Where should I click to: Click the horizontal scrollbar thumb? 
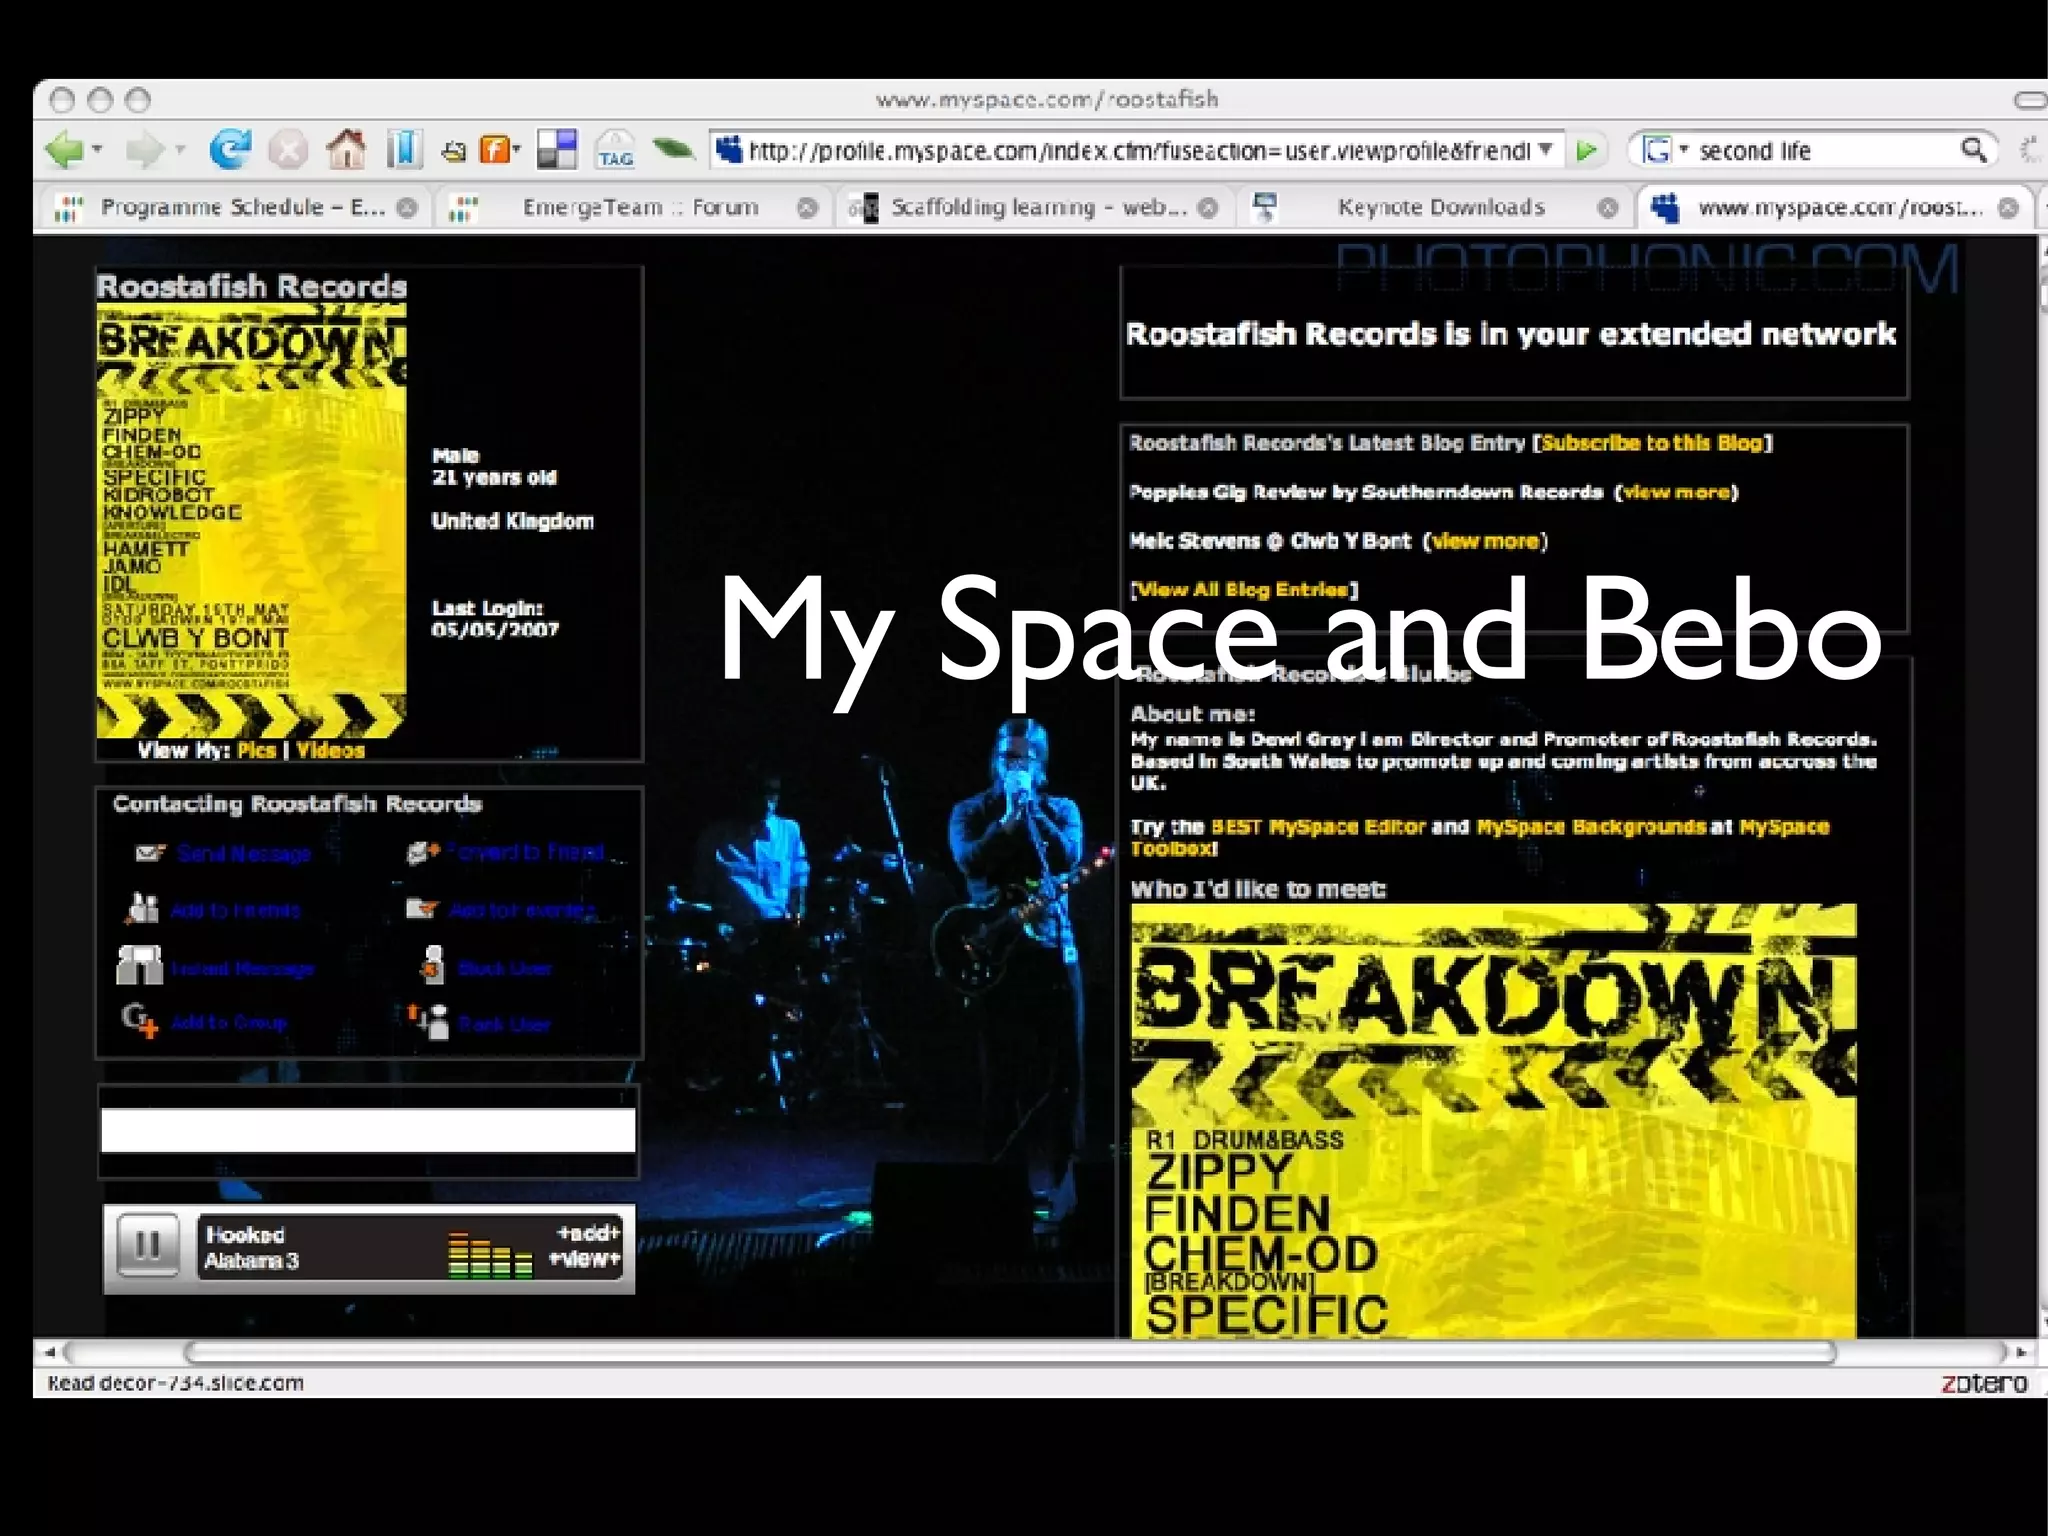[x=1010, y=1352]
